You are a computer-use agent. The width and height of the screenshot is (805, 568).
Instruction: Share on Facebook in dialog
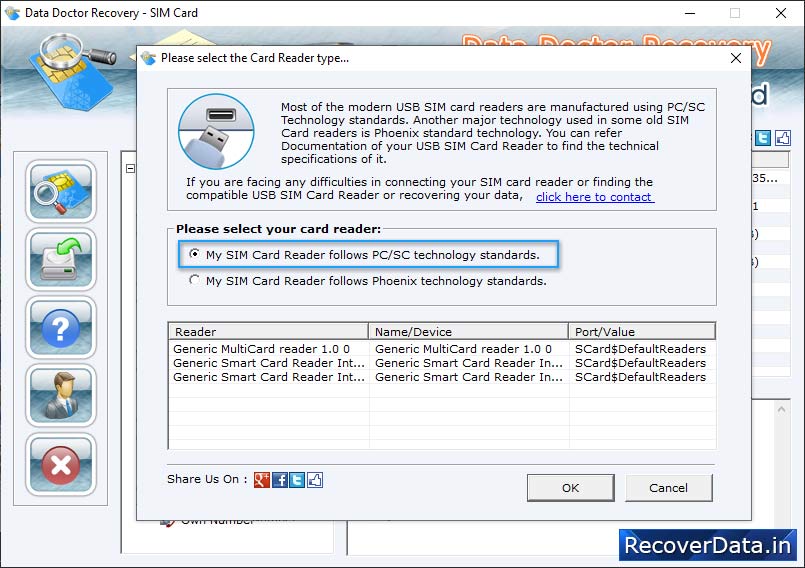[279, 480]
